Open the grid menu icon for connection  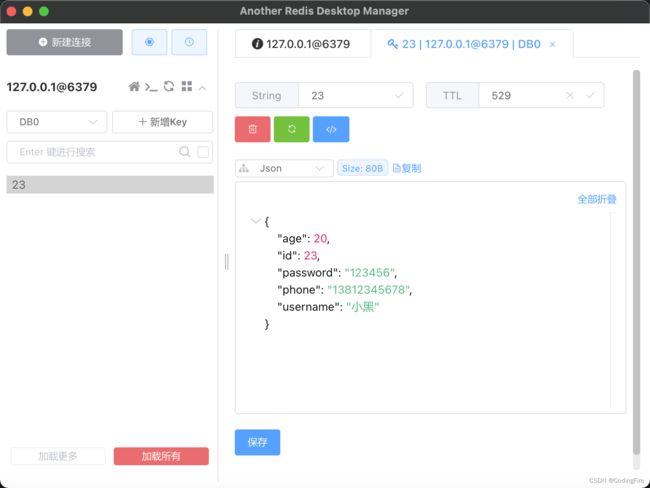(x=187, y=86)
